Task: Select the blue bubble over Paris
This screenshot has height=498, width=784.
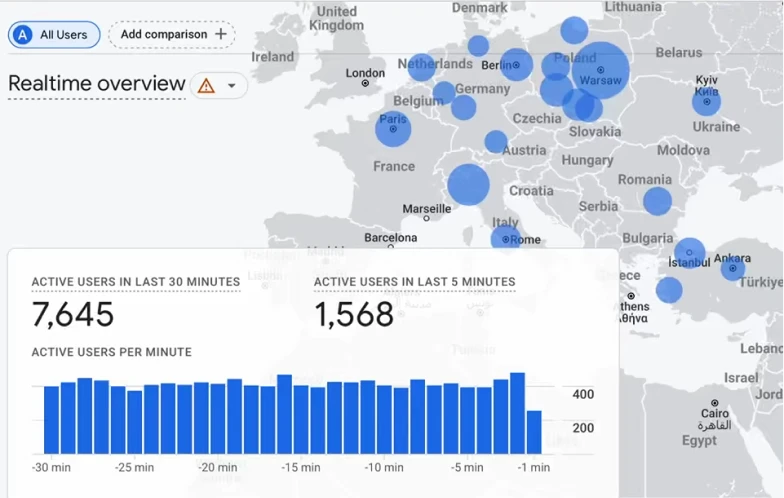Action: [x=393, y=128]
